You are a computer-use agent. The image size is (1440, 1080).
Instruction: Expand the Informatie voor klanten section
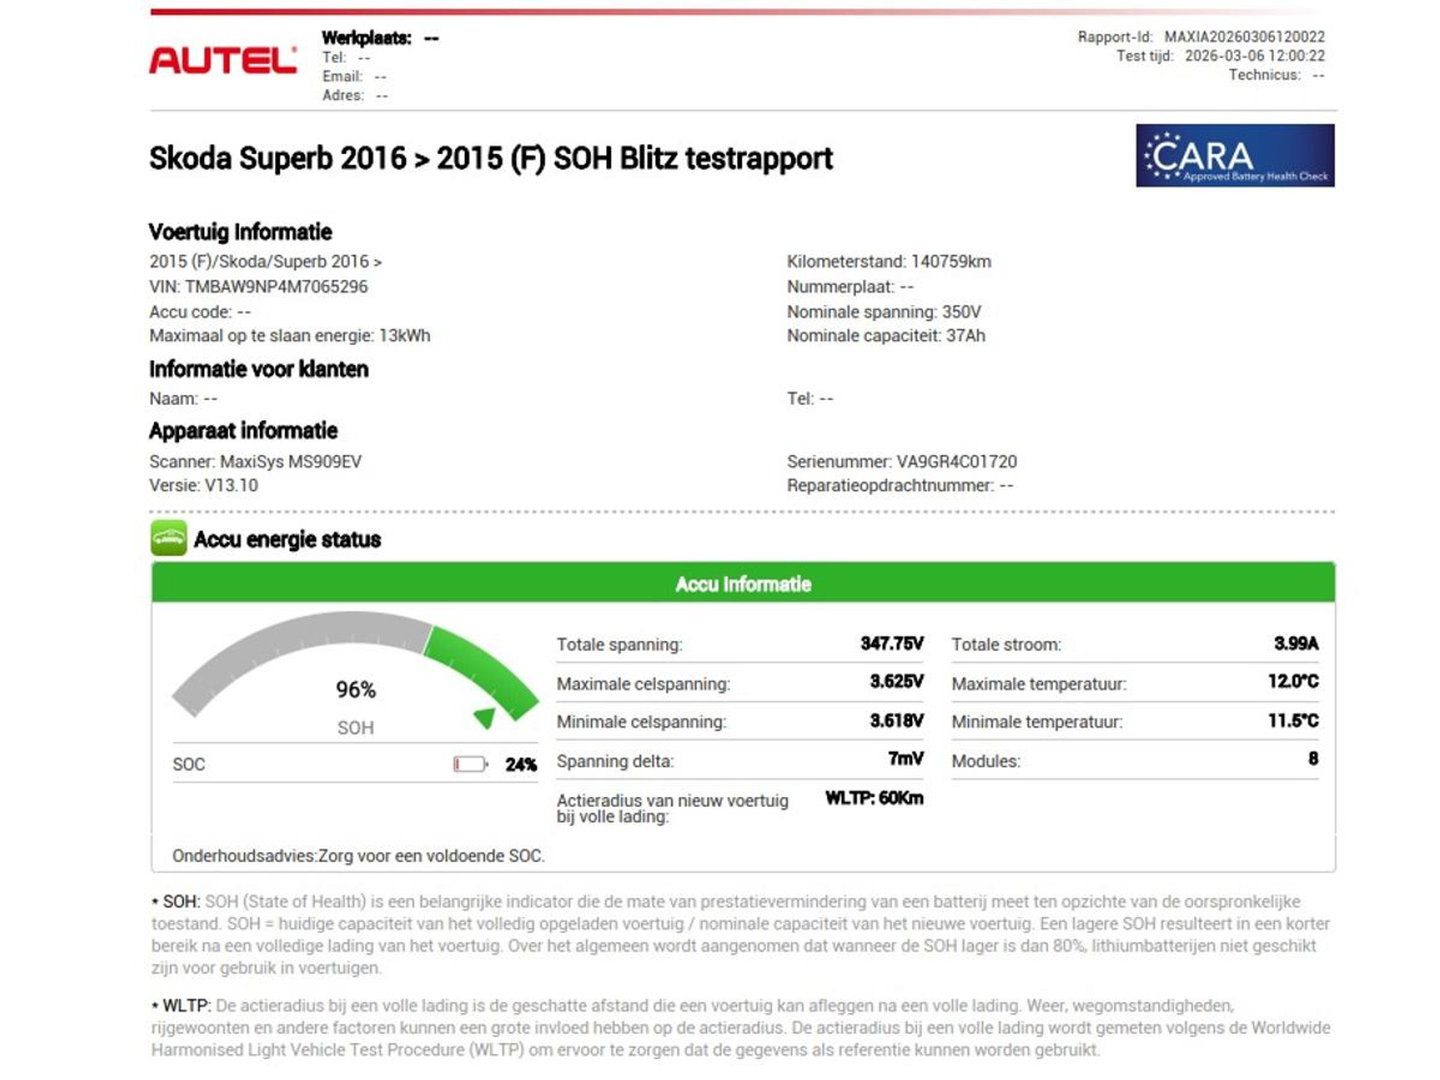(258, 369)
